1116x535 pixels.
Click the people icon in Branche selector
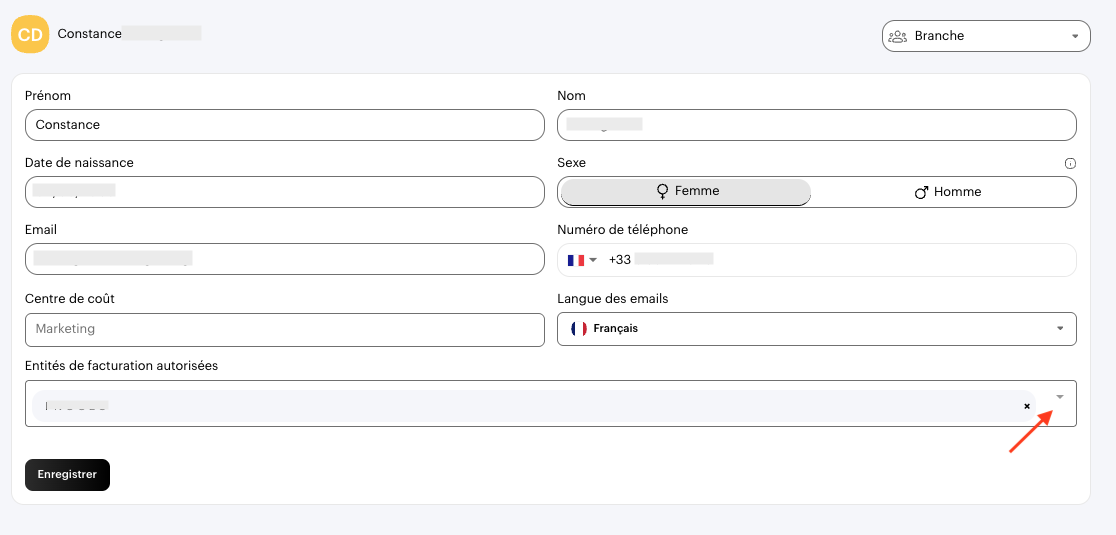897,36
